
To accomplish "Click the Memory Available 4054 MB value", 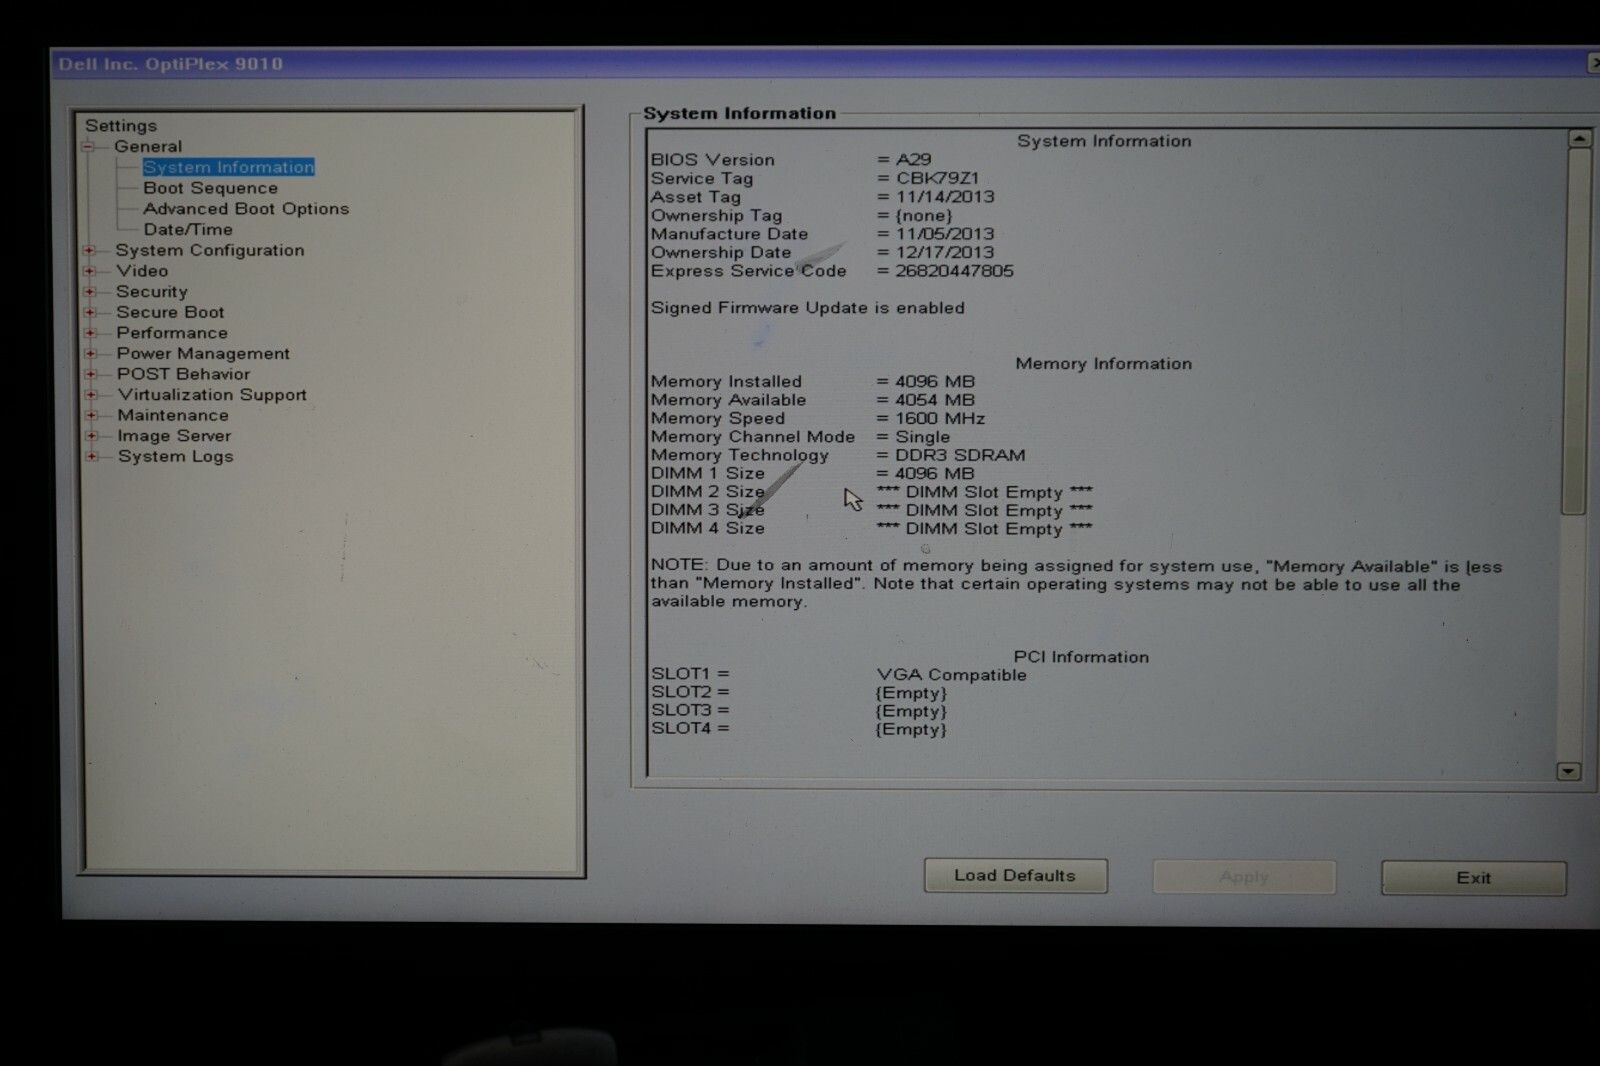I will [x=934, y=400].
